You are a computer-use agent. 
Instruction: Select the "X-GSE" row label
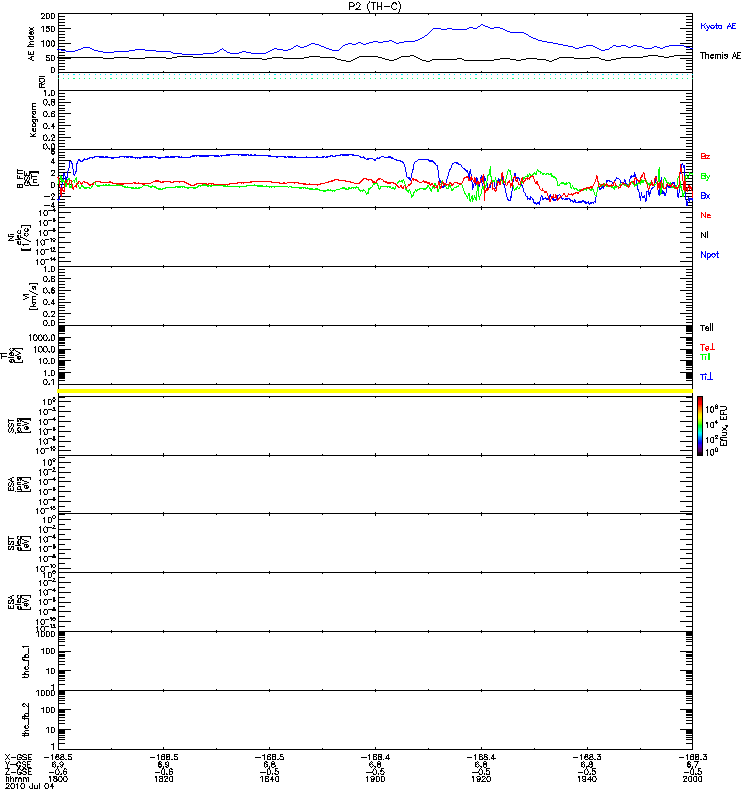click(18, 757)
